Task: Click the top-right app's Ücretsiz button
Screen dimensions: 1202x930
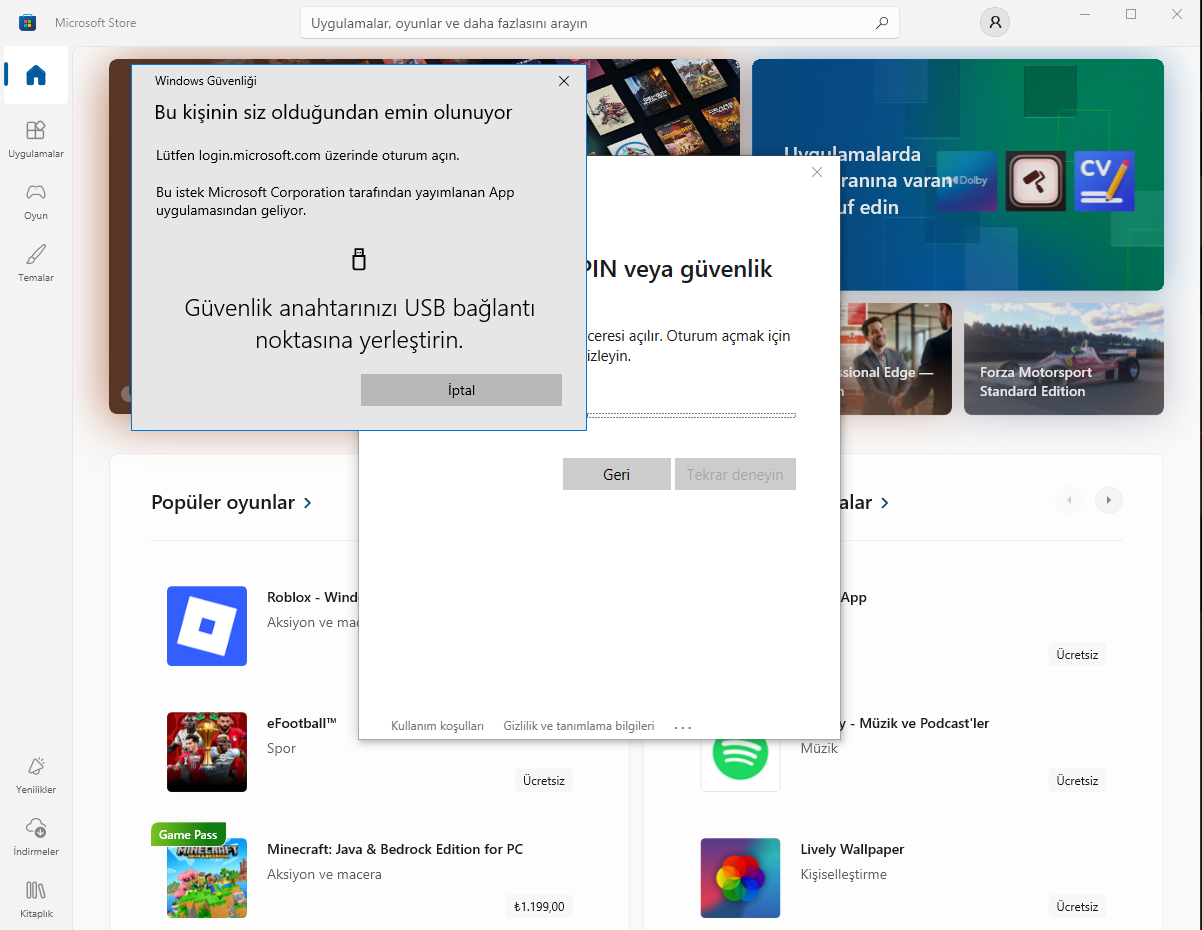Action: coord(1077,654)
